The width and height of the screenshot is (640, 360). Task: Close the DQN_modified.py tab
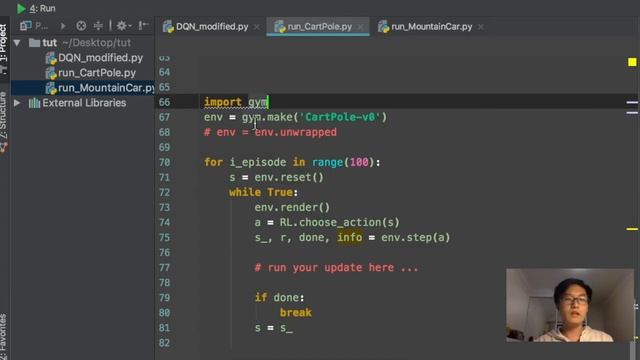click(x=257, y=27)
